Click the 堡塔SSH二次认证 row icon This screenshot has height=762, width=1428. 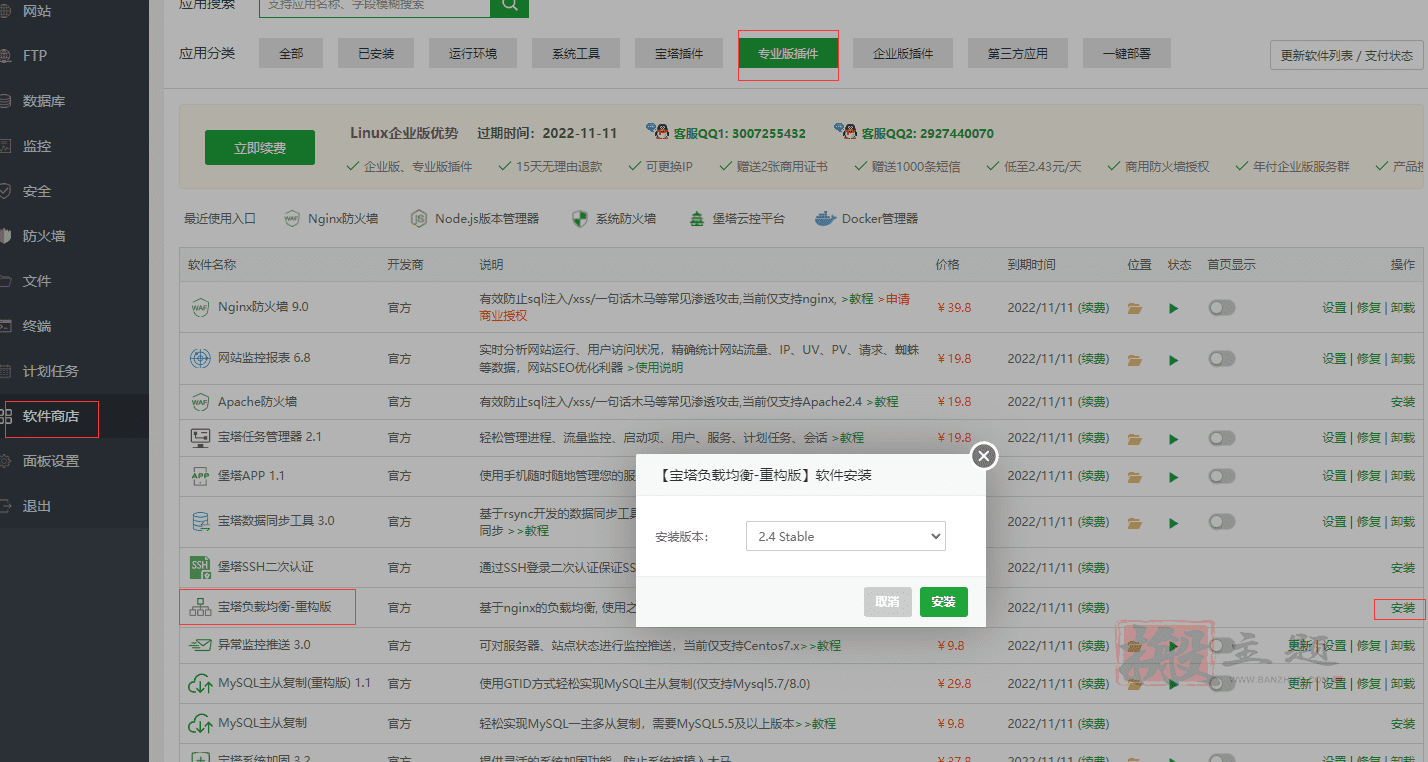click(x=199, y=567)
